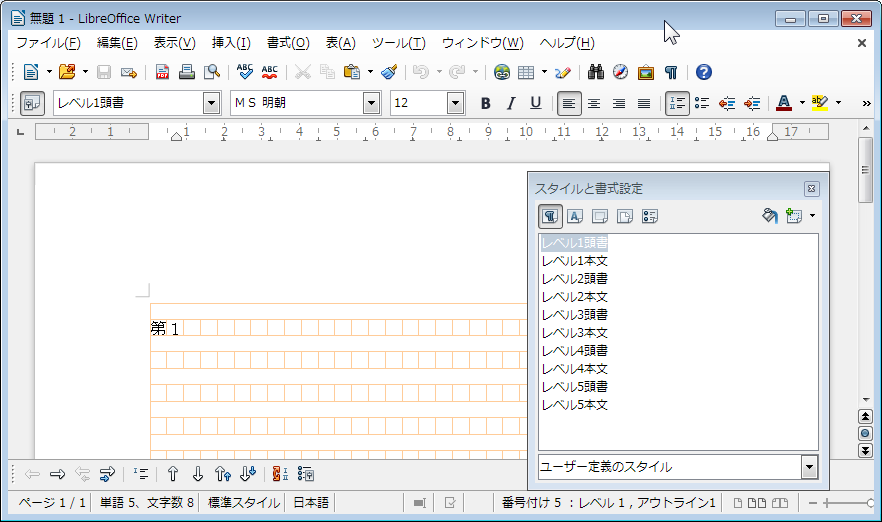The width and height of the screenshot is (882, 522).
Task: Open 挿入(I) menu
Action: pyautogui.click(x=231, y=43)
